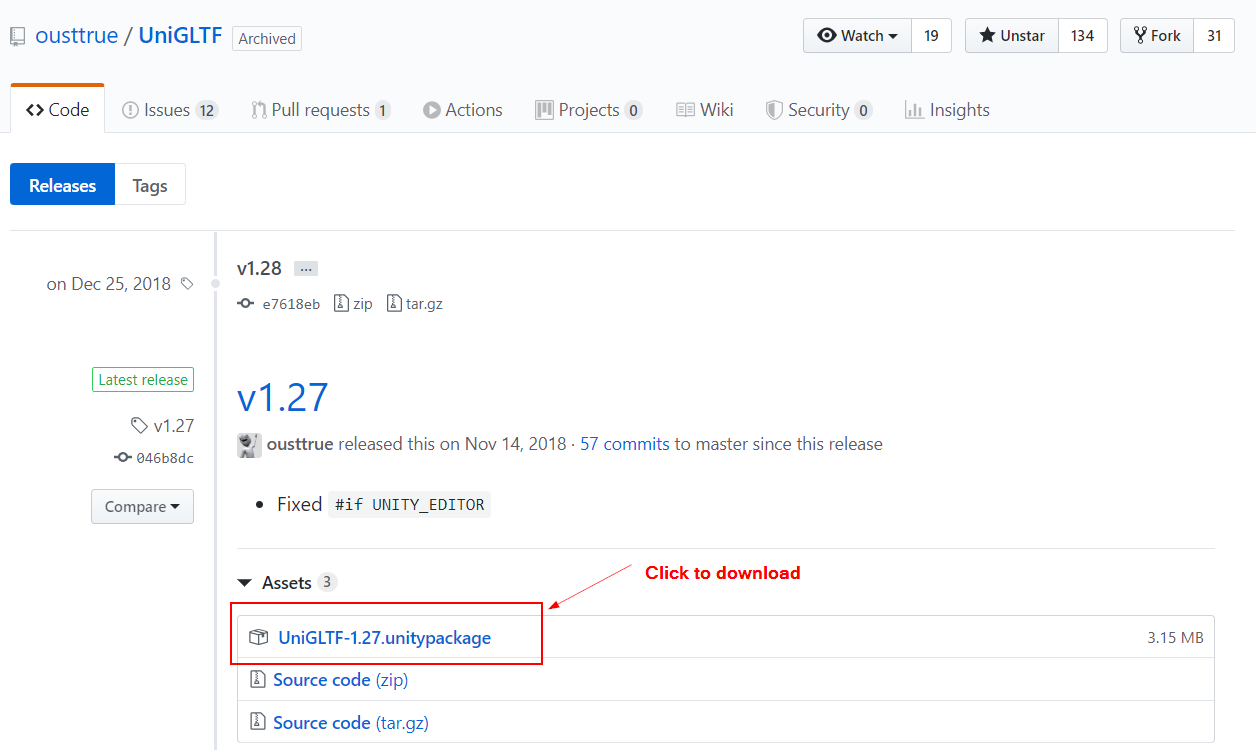Expand the v1.28 ellipsis details toggle
This screenshot has width=1256, height=750.
click(306, 269)
